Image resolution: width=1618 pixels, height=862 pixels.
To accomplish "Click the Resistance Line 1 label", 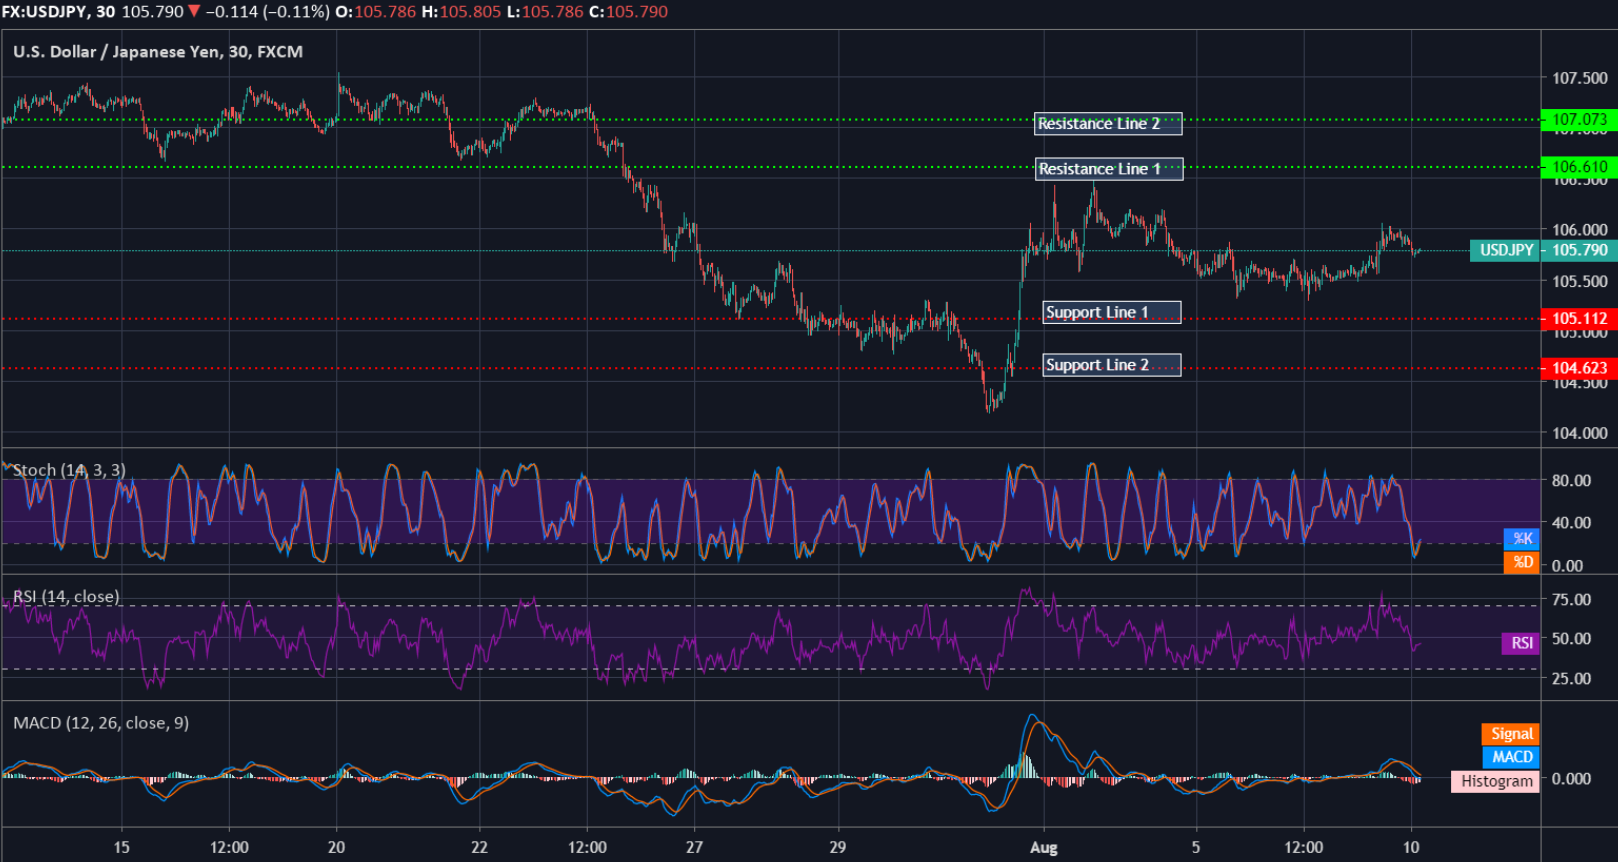I will [1109, 169].
